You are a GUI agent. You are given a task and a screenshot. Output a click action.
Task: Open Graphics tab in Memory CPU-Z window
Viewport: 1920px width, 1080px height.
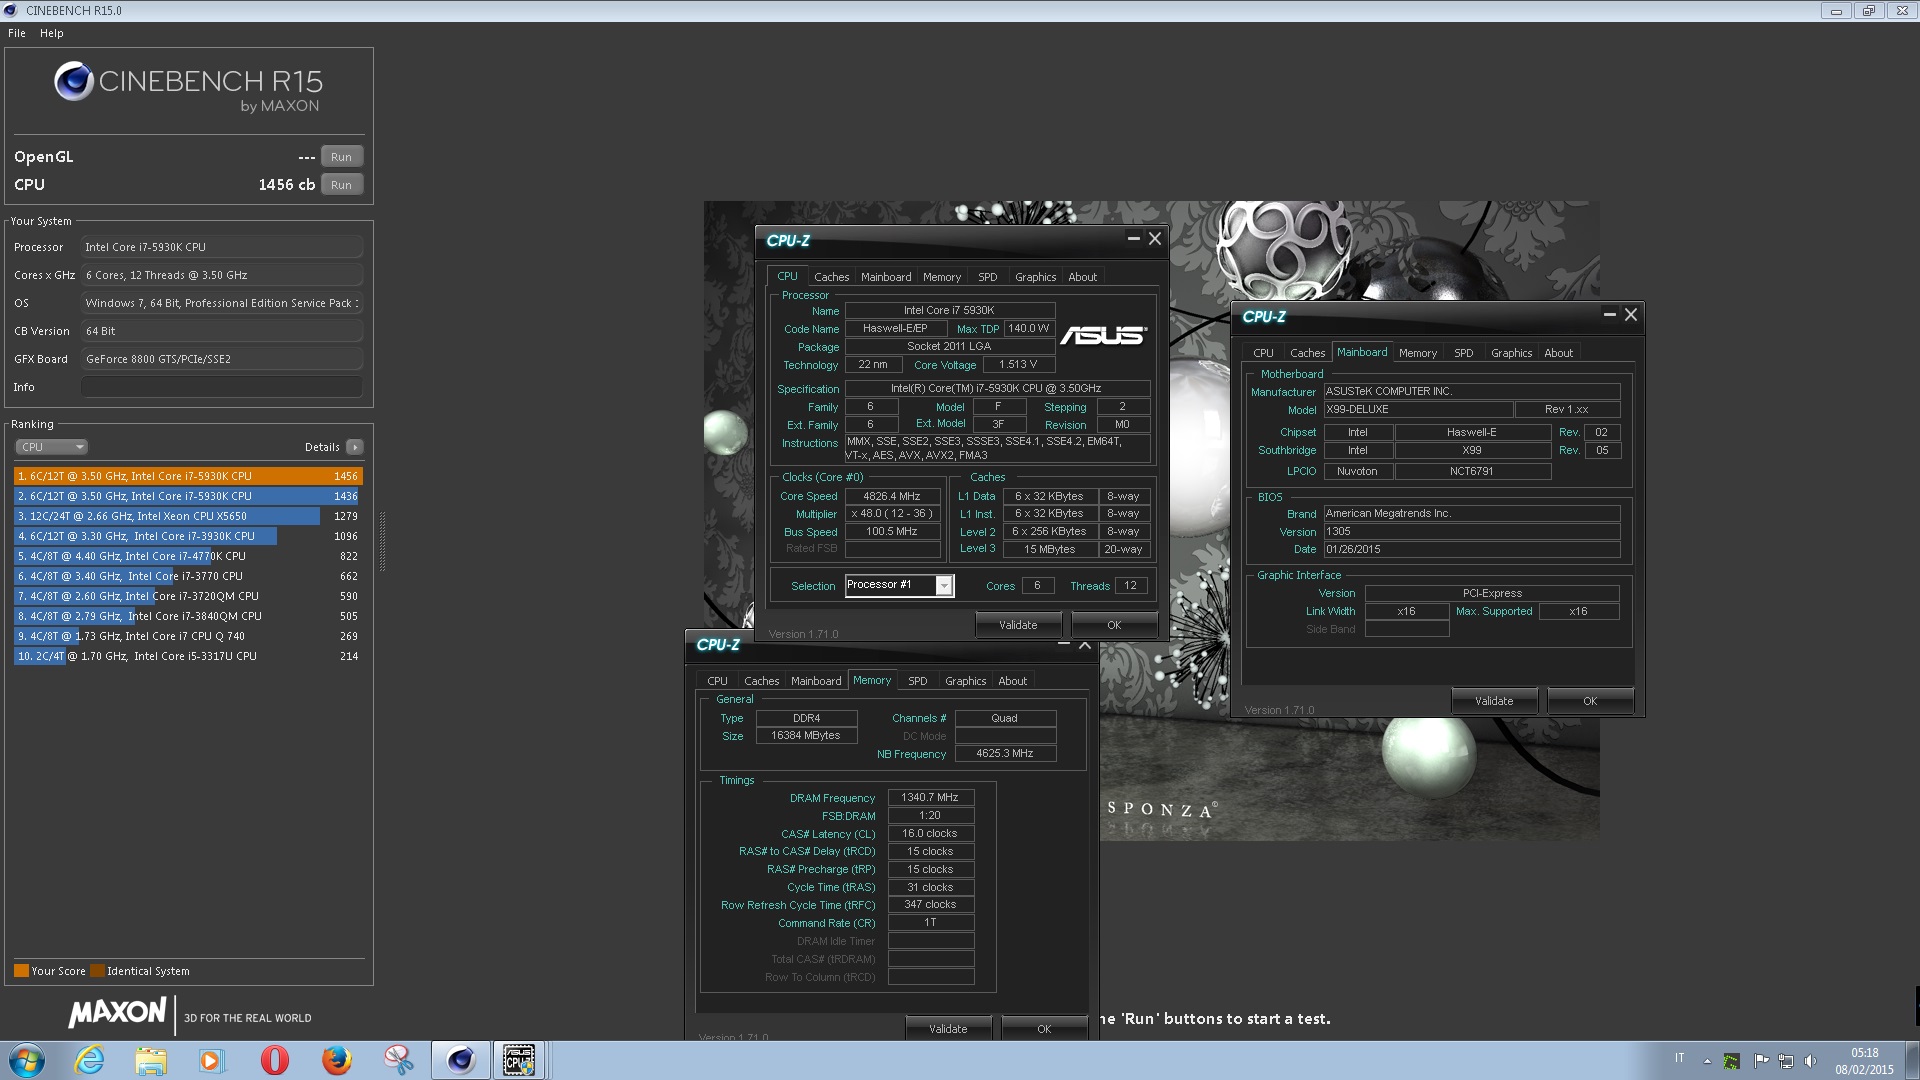pyautogui.click(x=965, y=681)
